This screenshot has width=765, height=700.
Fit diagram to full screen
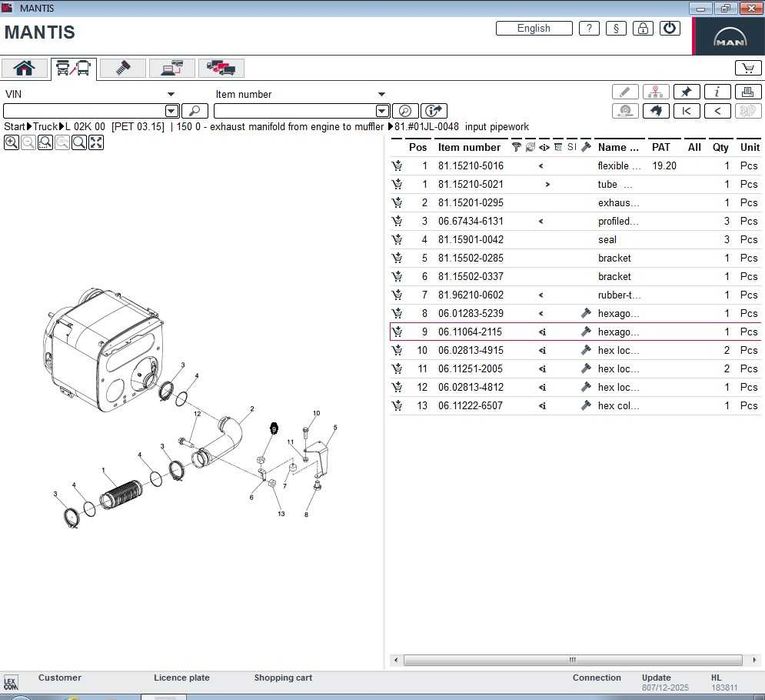[x=96, y=142]
